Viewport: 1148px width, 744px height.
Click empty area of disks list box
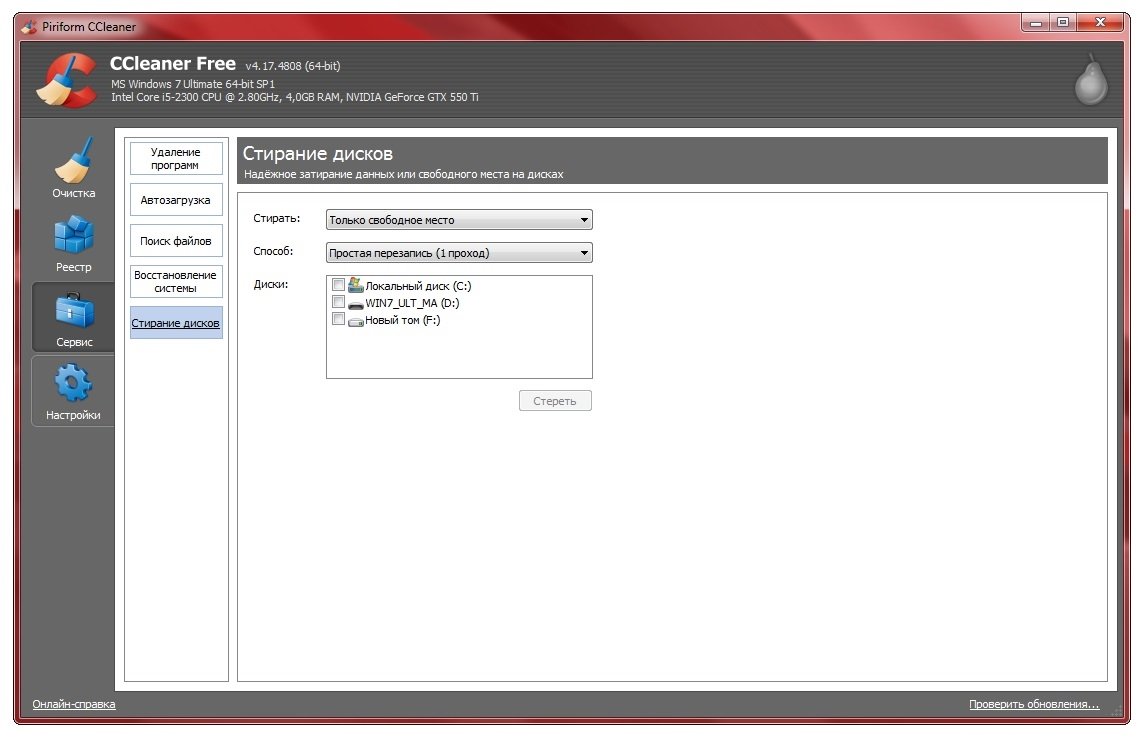tap(459, 354)
